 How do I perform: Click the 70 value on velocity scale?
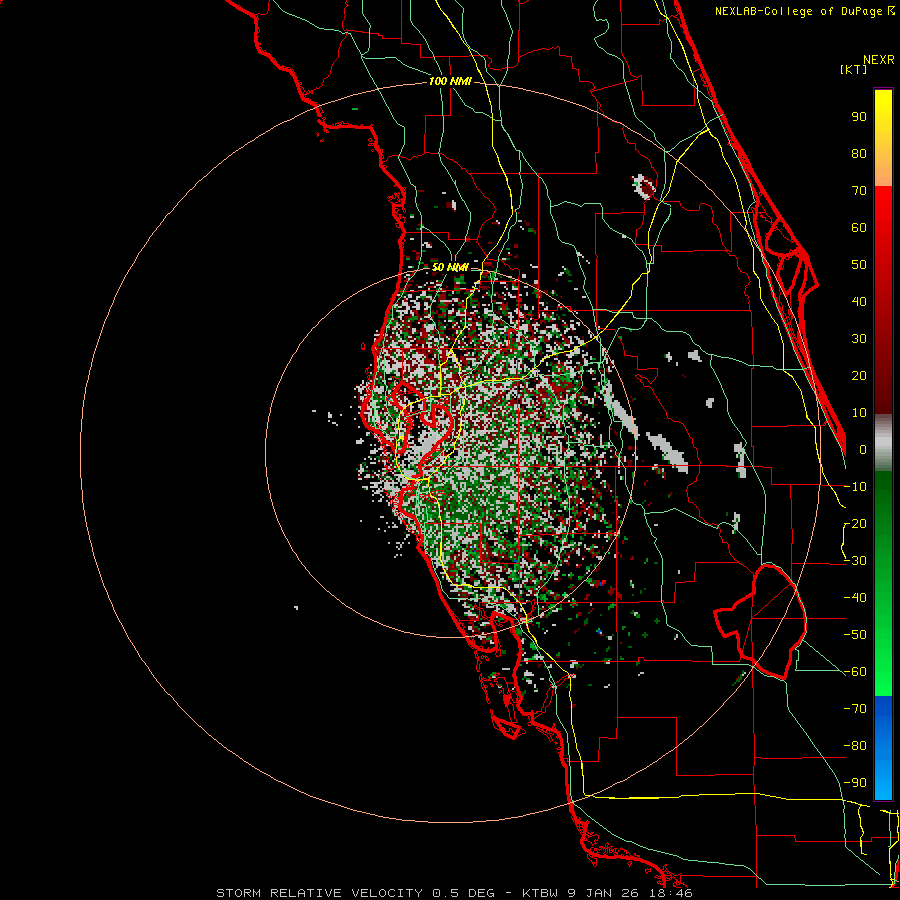click(x=859, y=191)
